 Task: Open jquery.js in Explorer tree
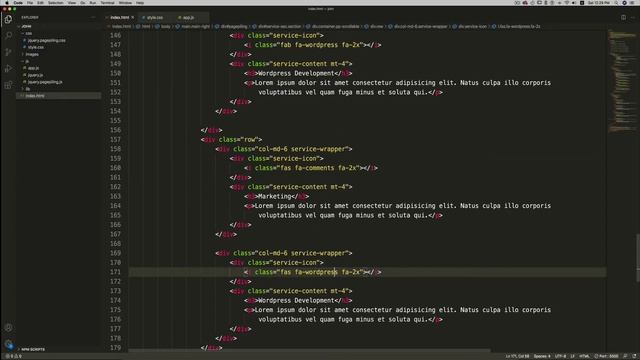pos(36,75)
